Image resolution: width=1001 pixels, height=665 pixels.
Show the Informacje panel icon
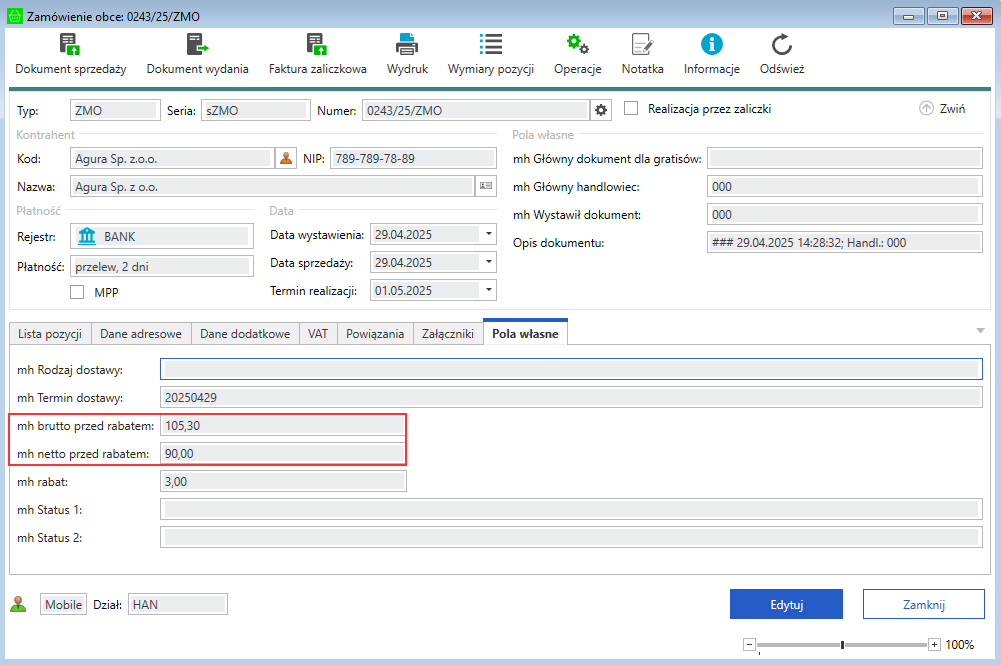coord(711,44)
